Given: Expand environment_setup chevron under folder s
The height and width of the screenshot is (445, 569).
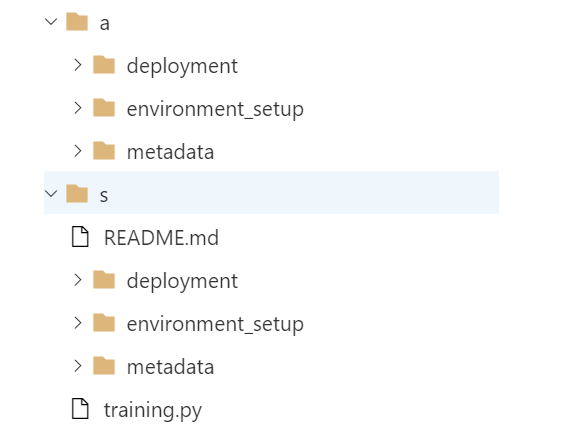Looking at the screenshot, I should tap(77, 323).
